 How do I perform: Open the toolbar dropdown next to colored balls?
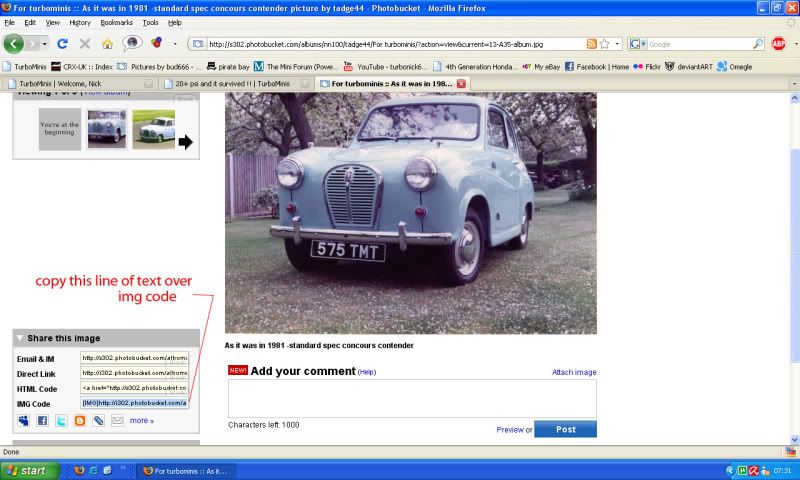pos(175,44)
